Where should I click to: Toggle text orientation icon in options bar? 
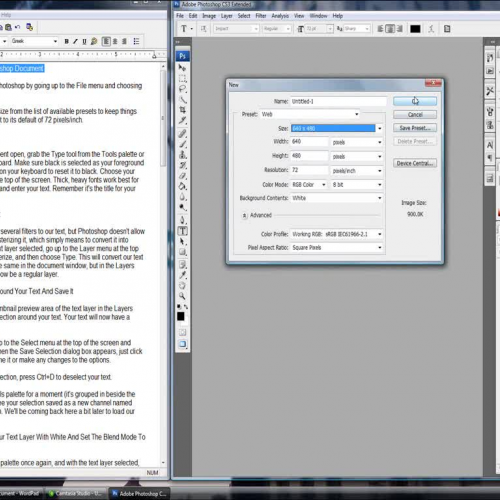(x=203, y=29)
